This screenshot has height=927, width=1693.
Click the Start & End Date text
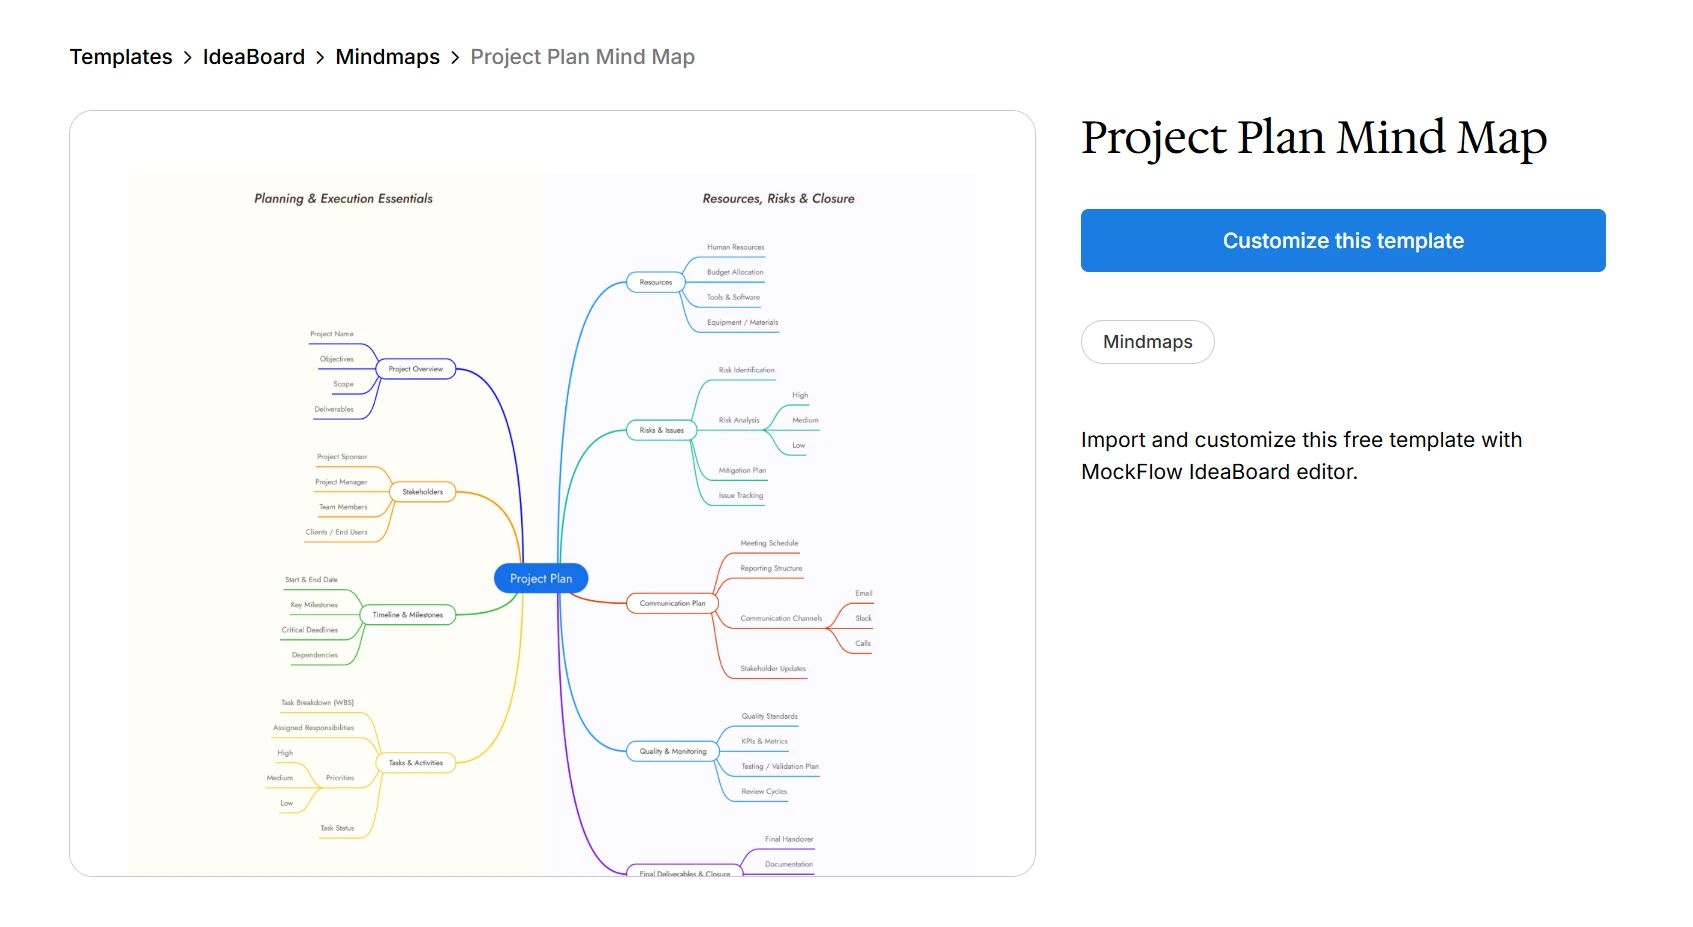click(311, 580)
